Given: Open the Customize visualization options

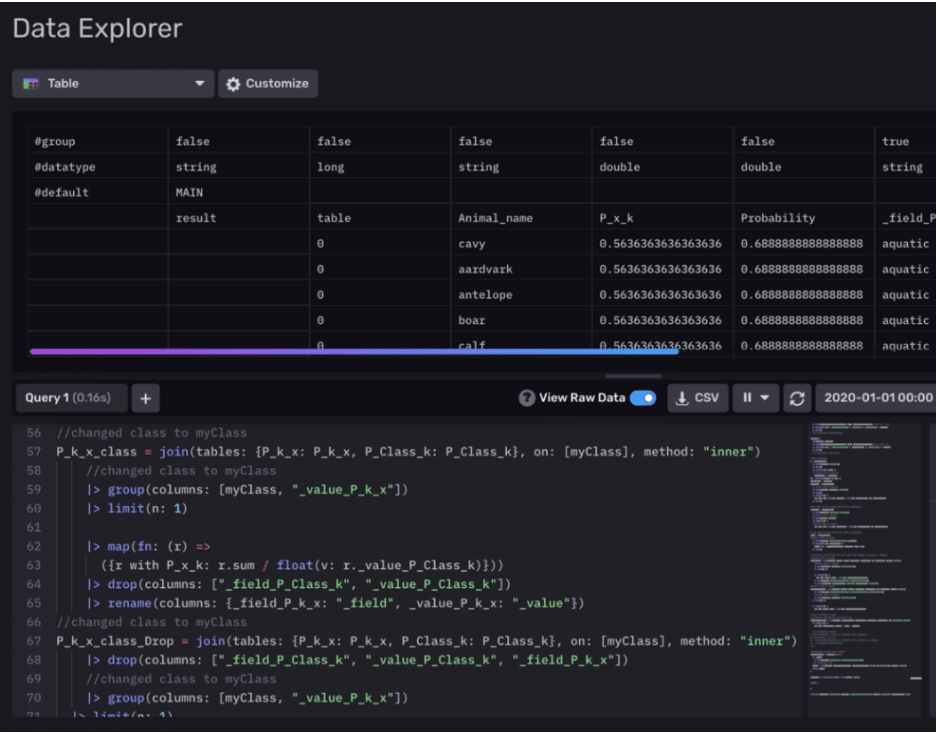Looking at the screenshot, I should (268, 83).
